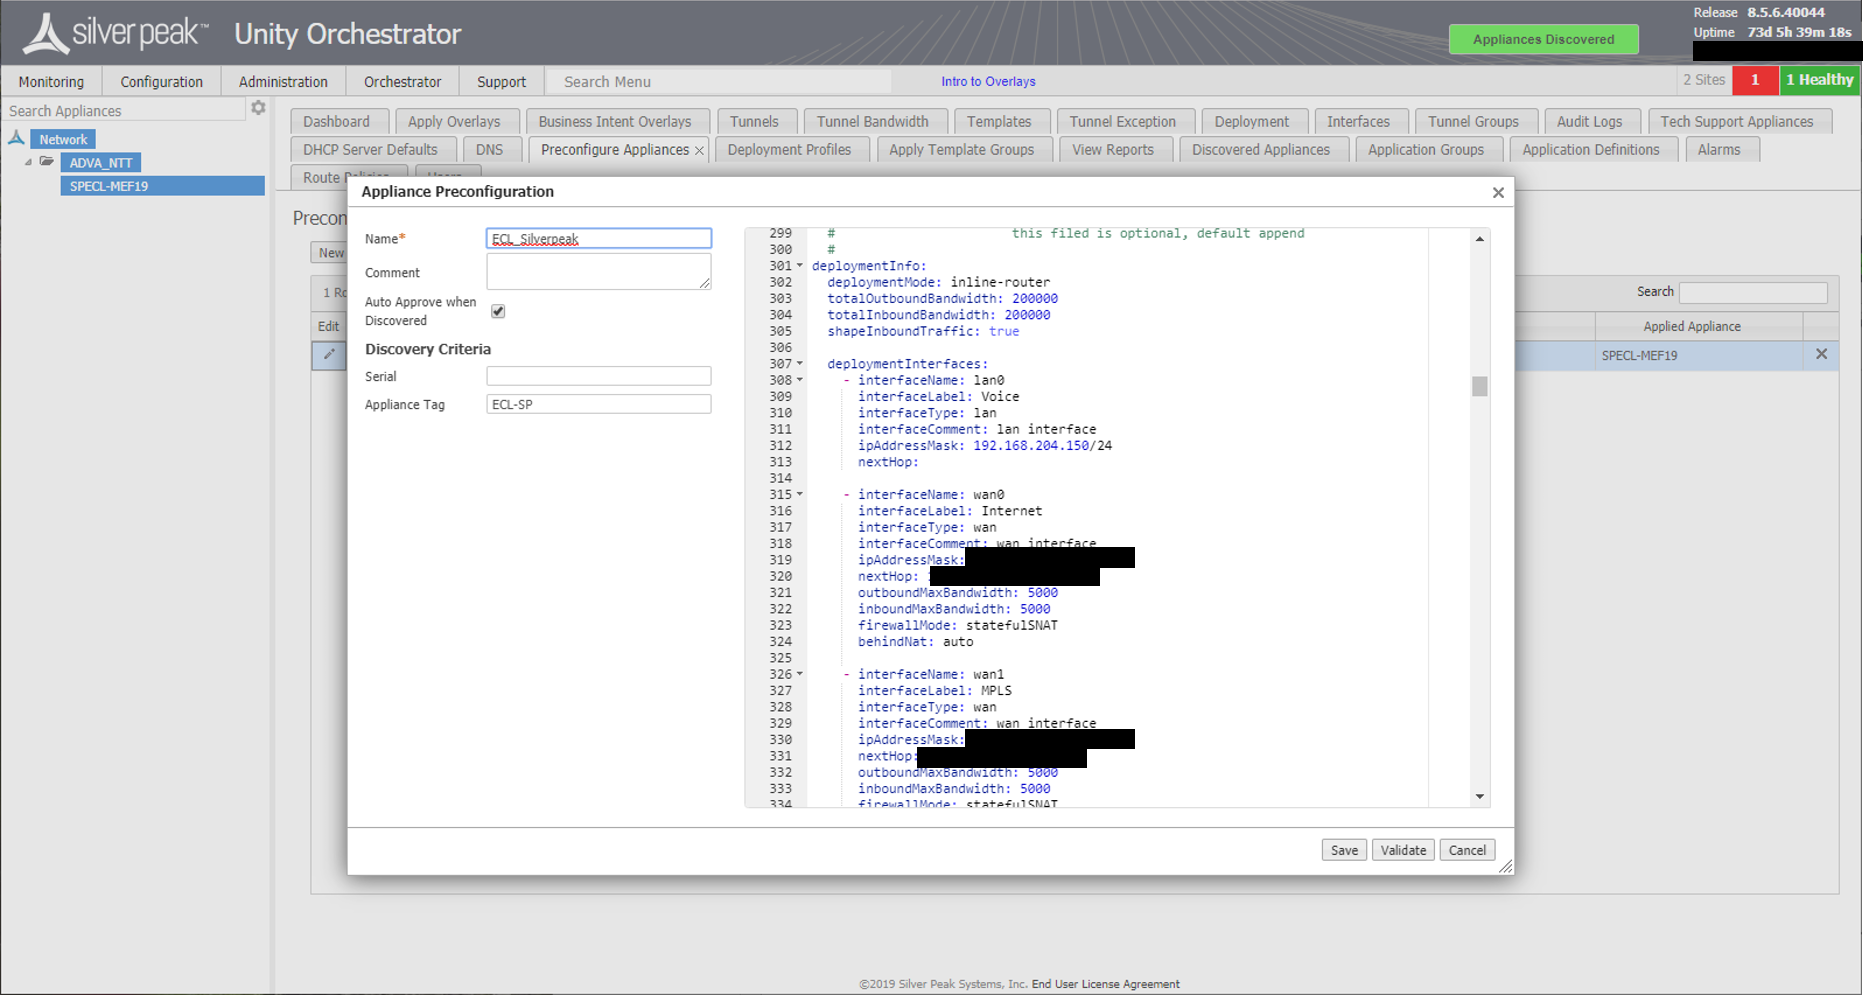Screen dimensions: 1863x995
Task: Click into the Name input field
Action: 599,238
